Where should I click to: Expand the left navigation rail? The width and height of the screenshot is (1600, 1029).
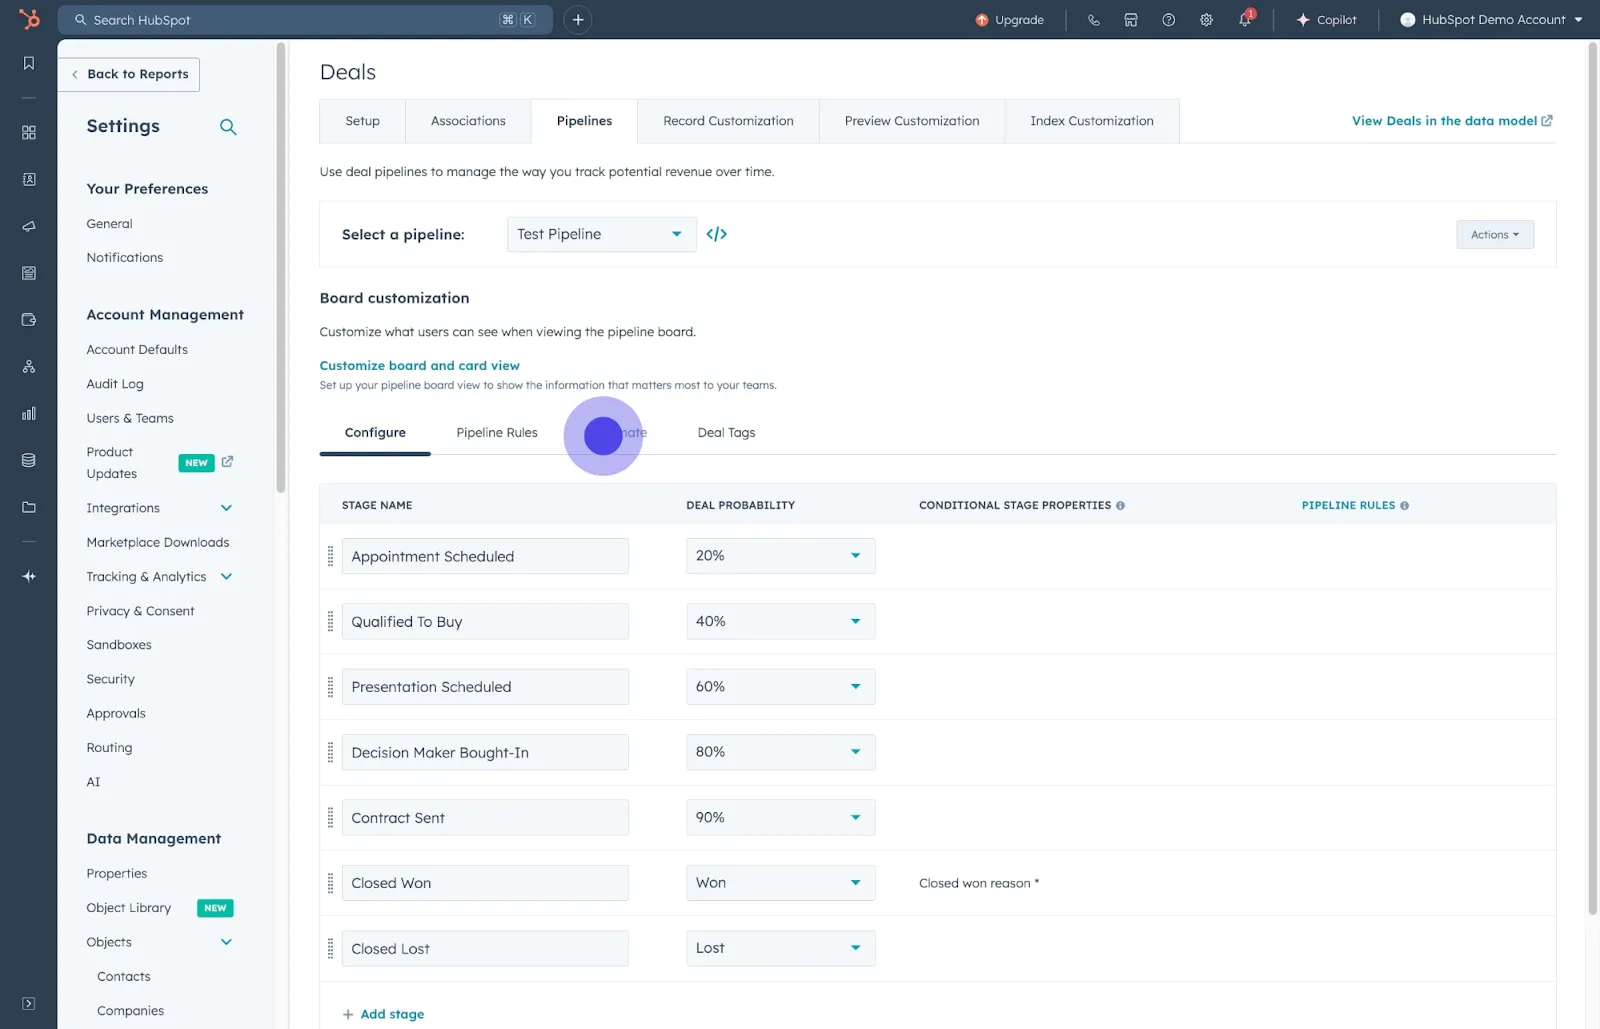29,1003
